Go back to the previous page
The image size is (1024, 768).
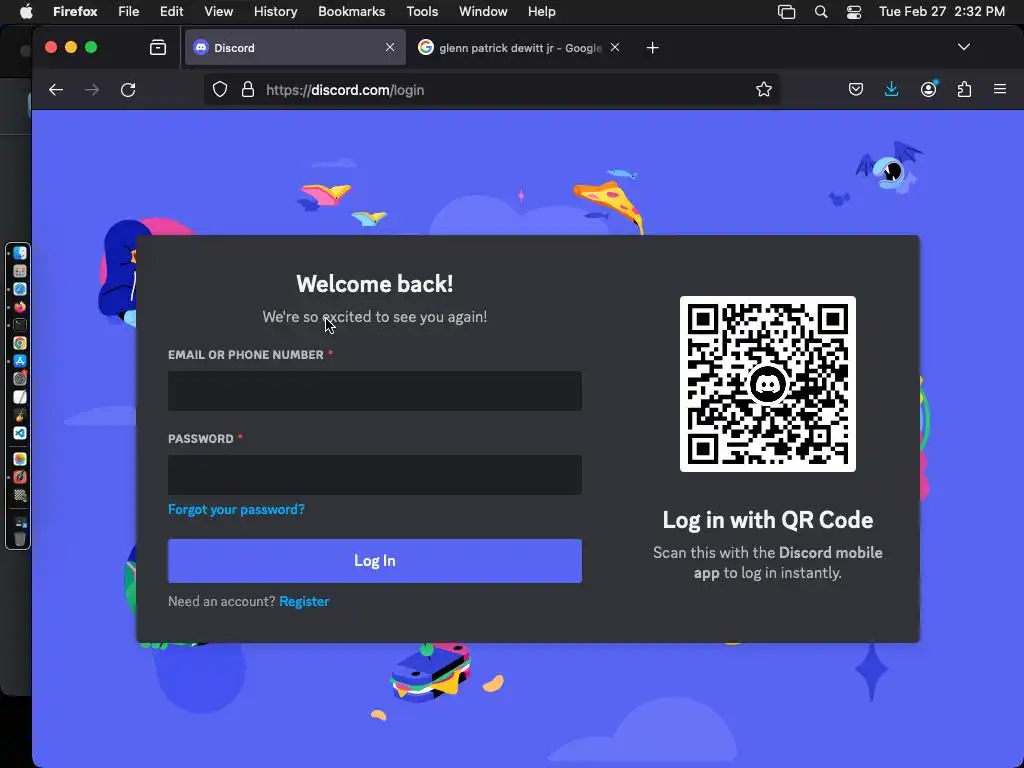(x=56, y=90)
